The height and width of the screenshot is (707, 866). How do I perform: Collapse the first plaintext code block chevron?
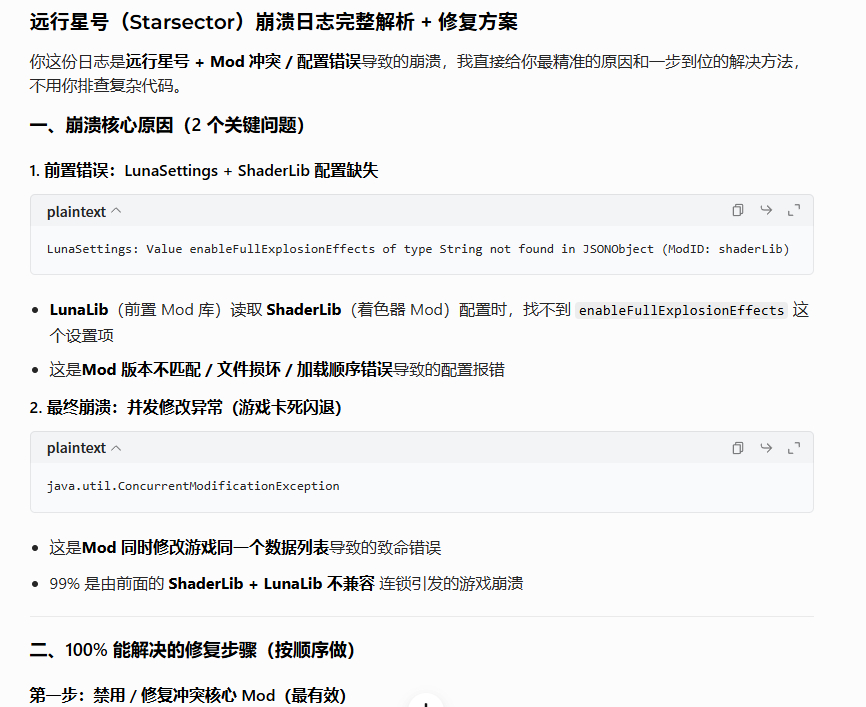(x=116, y=211)
